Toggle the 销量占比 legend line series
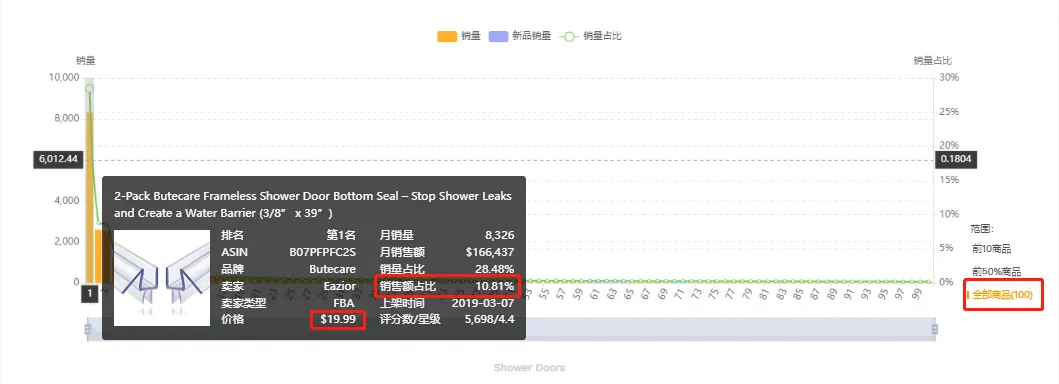The width and height of the screenshot is (1059, 384). click(x=591, y=36)
